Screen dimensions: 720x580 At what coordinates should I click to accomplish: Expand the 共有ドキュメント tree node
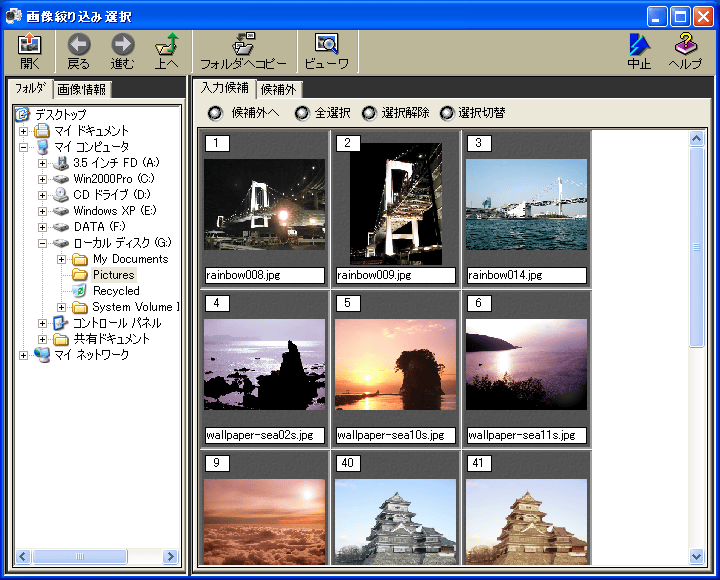(42, 339)
